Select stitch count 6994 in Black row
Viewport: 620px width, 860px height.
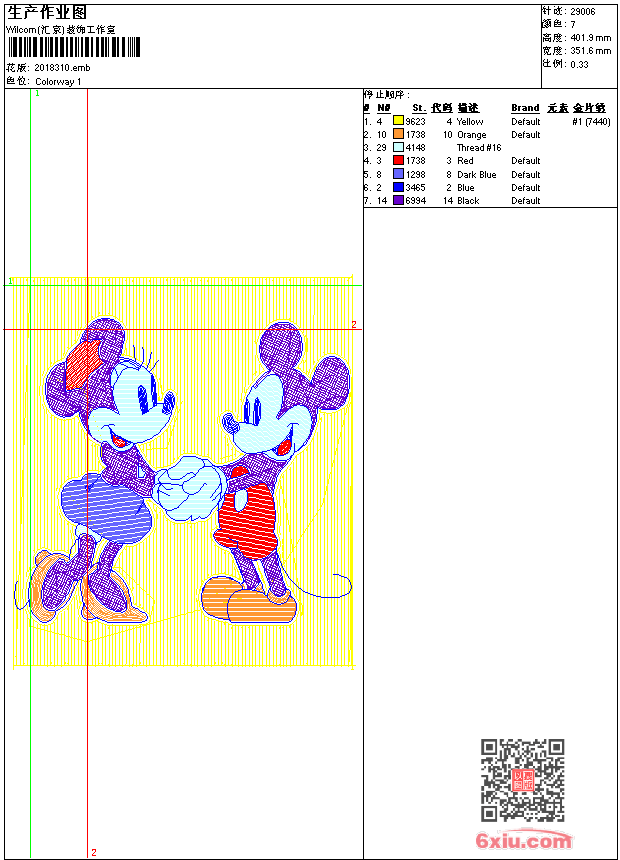415,201
